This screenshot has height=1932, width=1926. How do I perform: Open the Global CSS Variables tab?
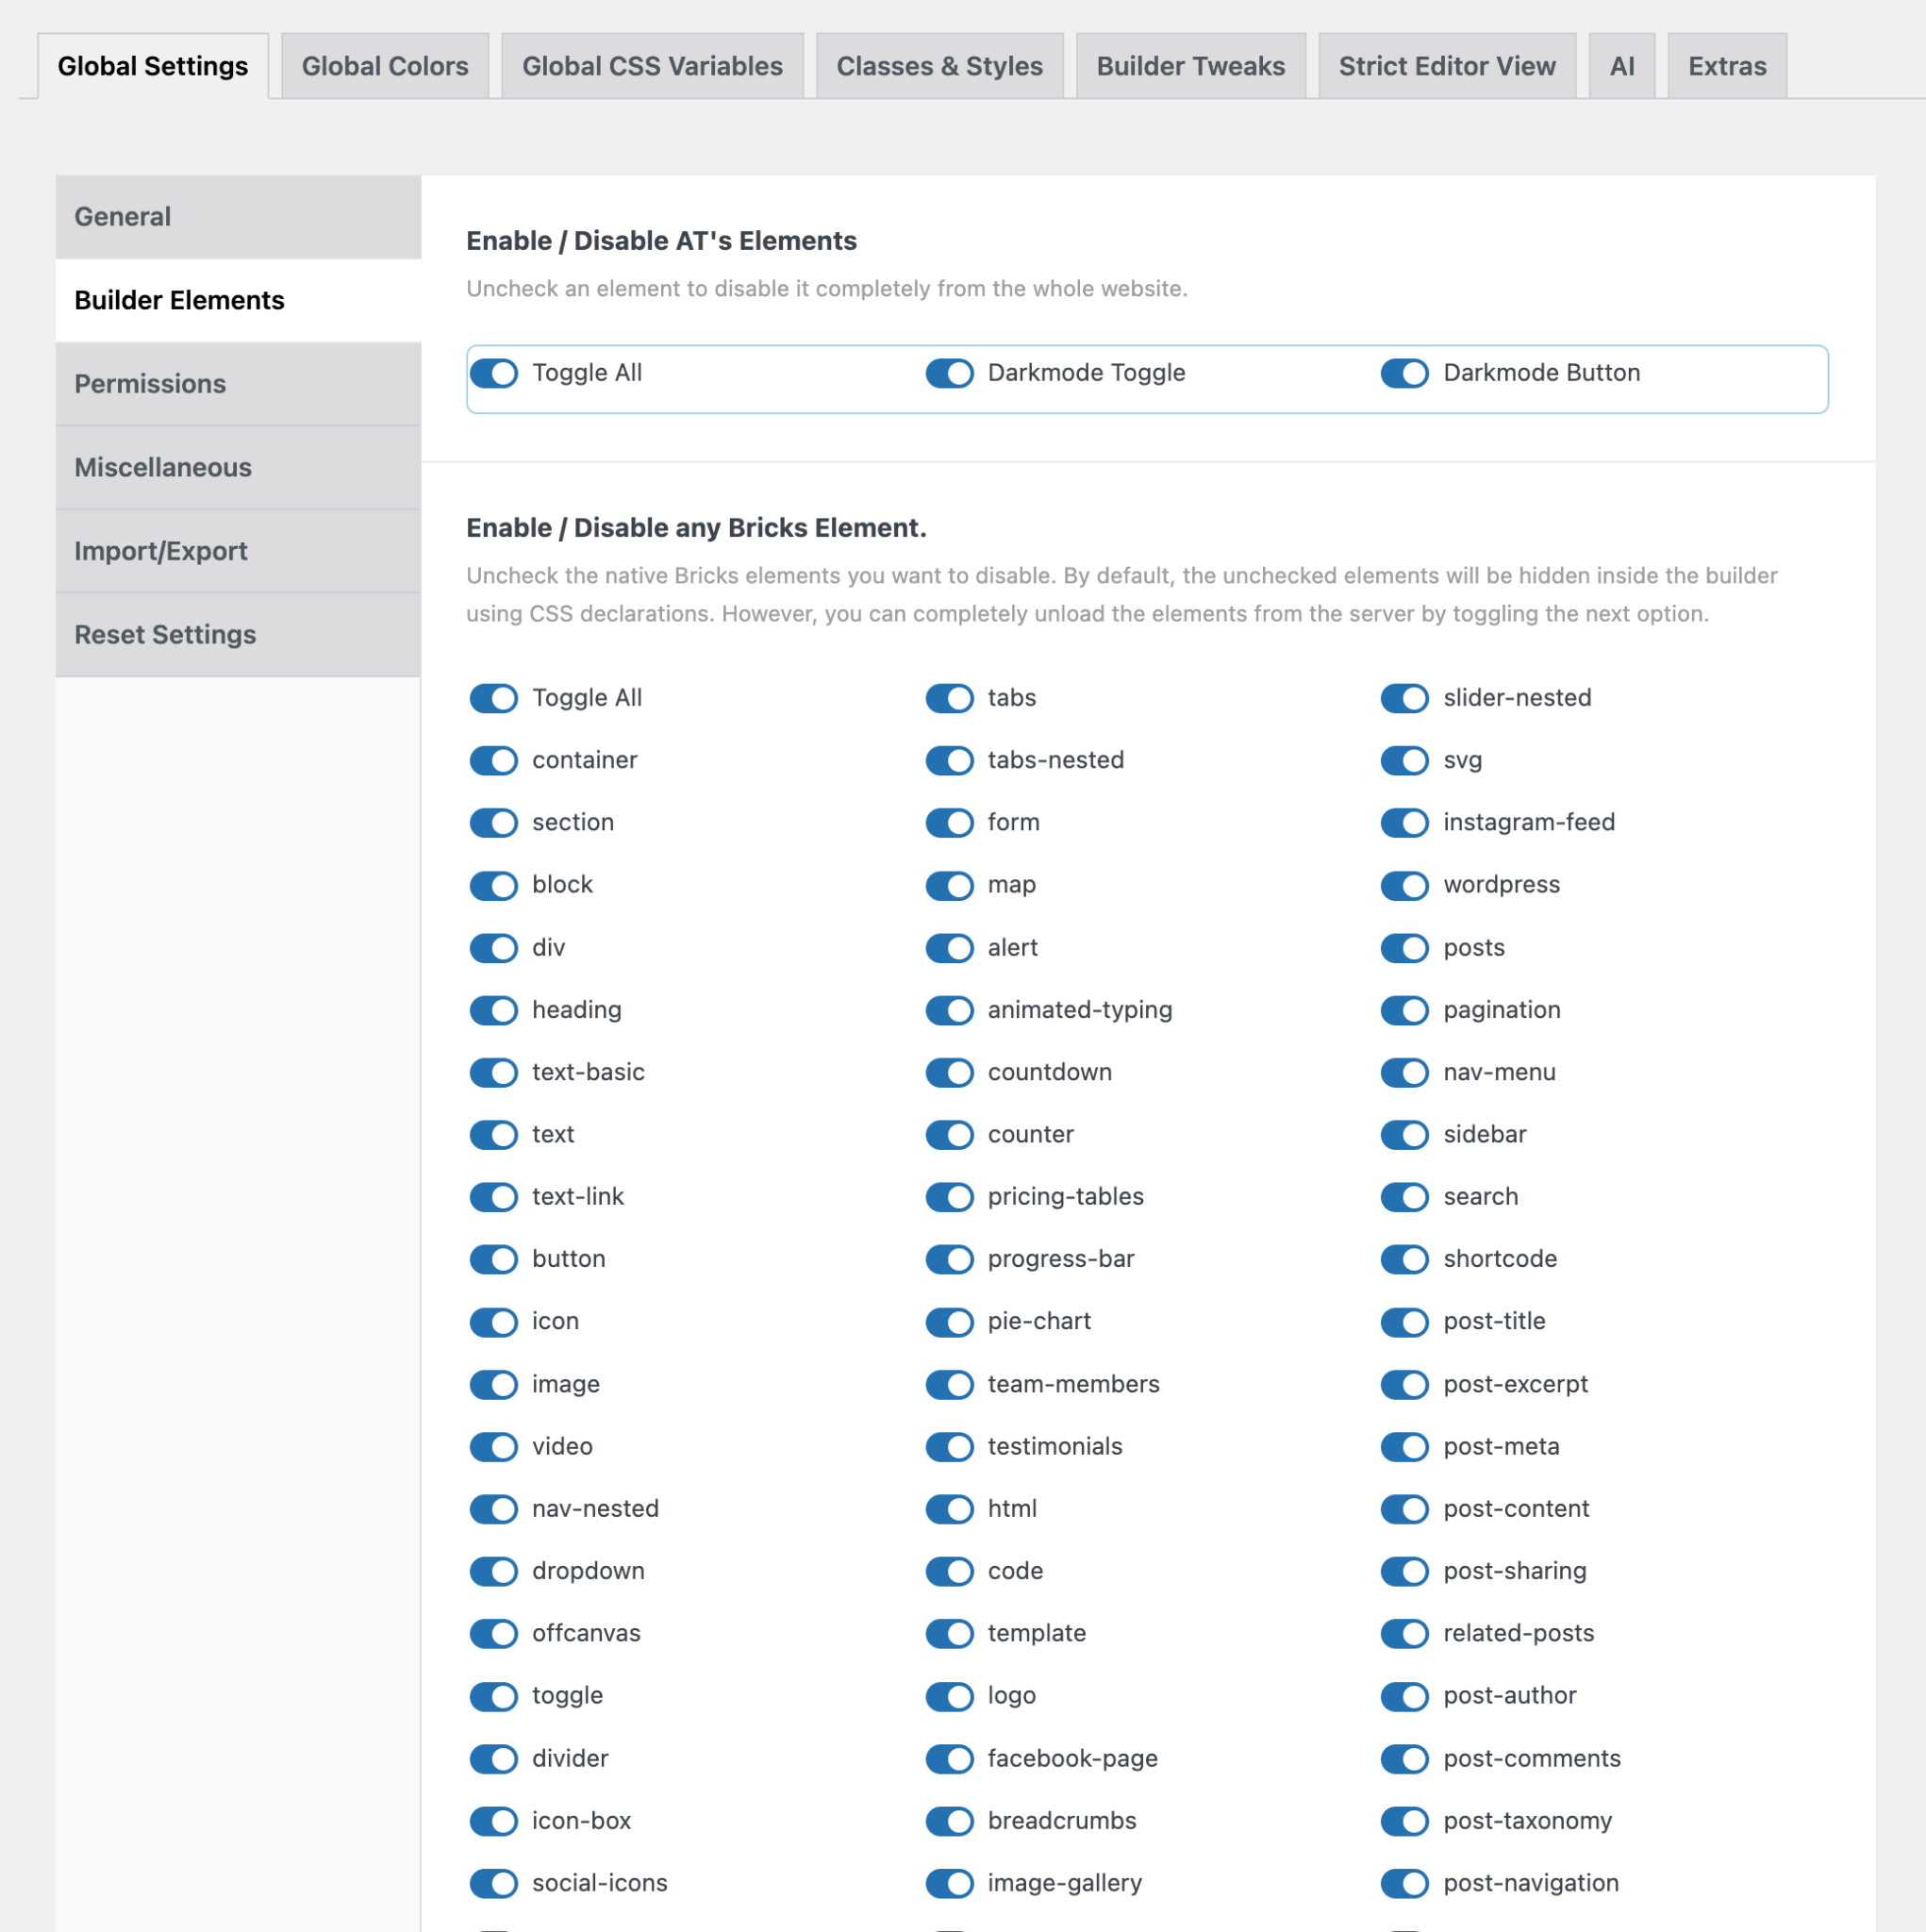pyautogui.click(x=652, y=66)
